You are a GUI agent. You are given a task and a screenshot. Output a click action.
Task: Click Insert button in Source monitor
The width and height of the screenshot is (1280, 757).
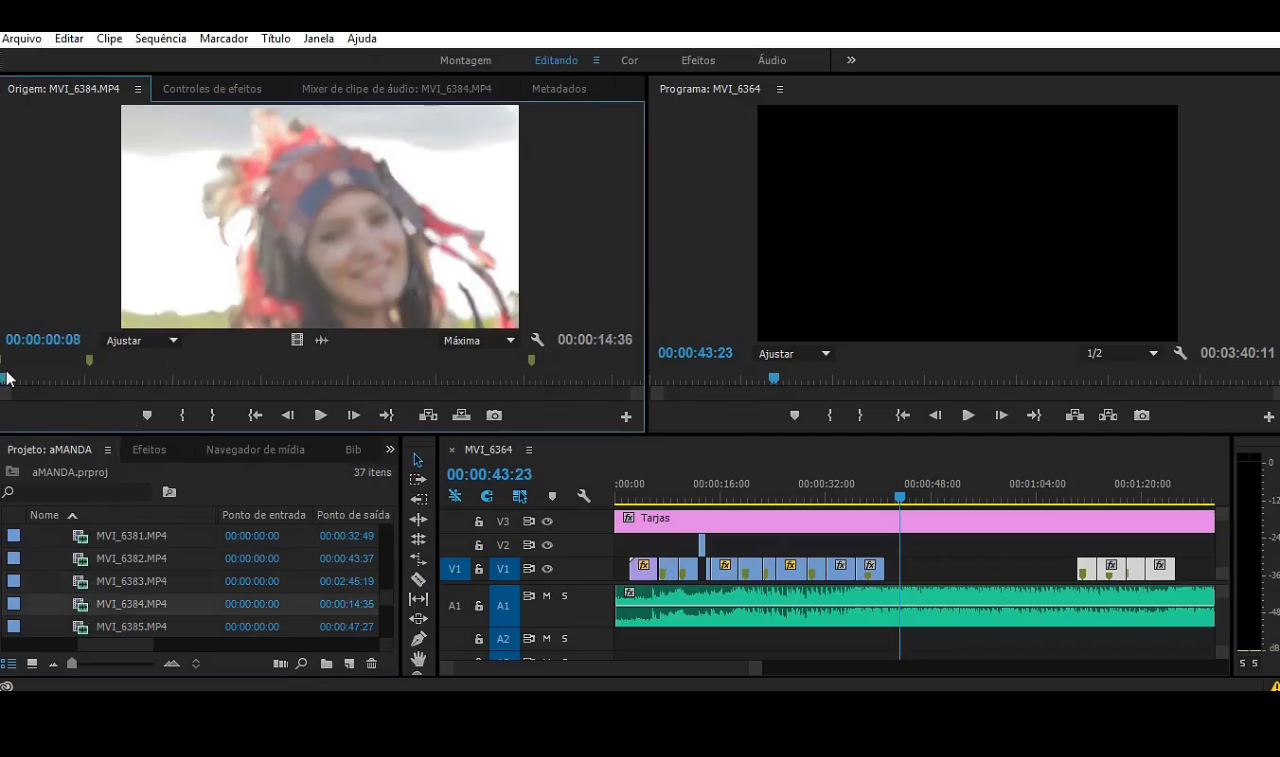[x=428, y=415]
